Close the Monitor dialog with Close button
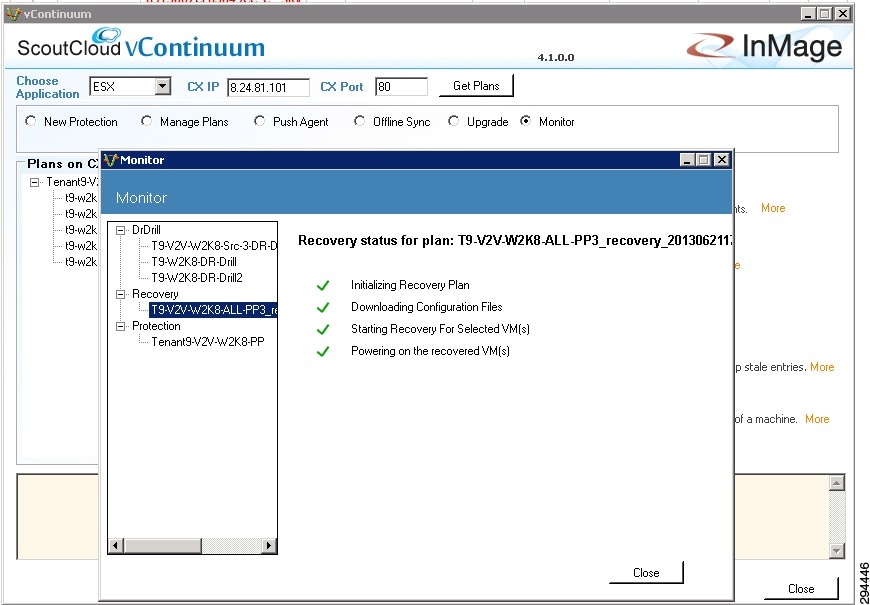Image resolution: width=870 pixels, height=605 pixels. coord(646,572)
